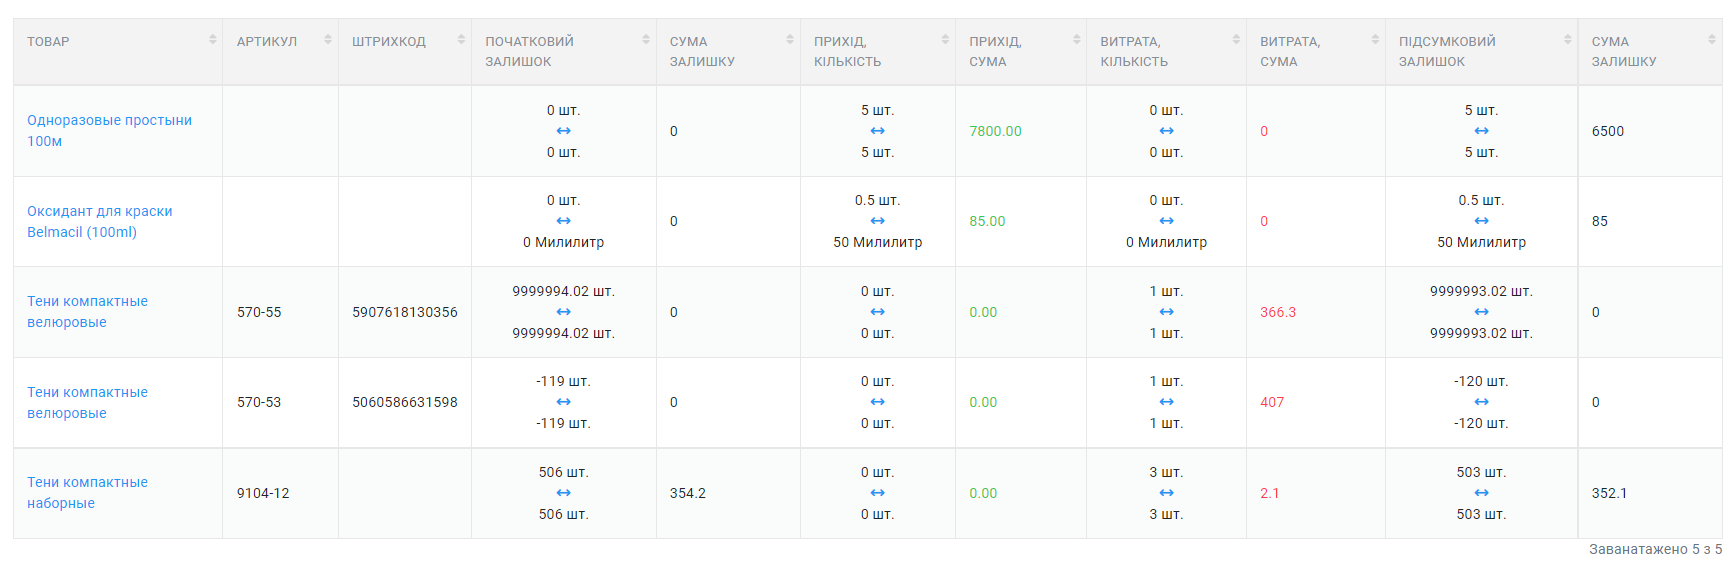Click the first Сума залишку header label
Viewport: 1736px width, 587px height.
(x=701, y=51)
